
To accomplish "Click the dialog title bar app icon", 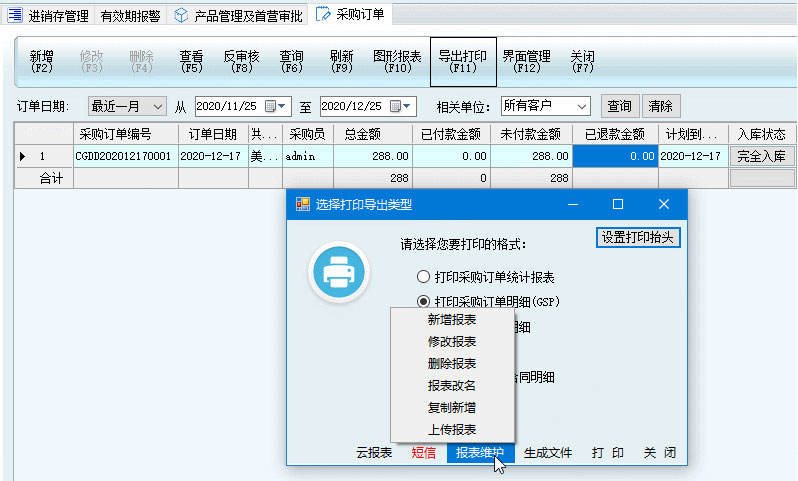I will pos(302,204).
